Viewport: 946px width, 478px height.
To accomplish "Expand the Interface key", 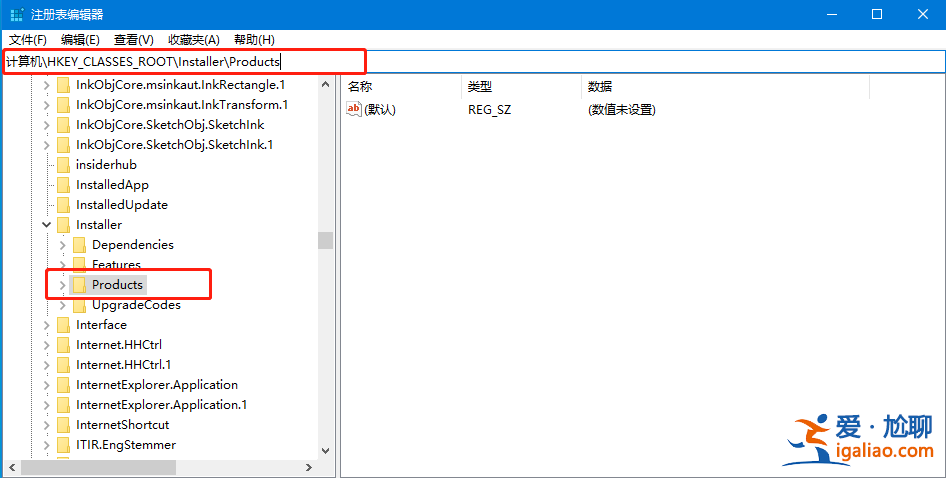I will [47, 325].
